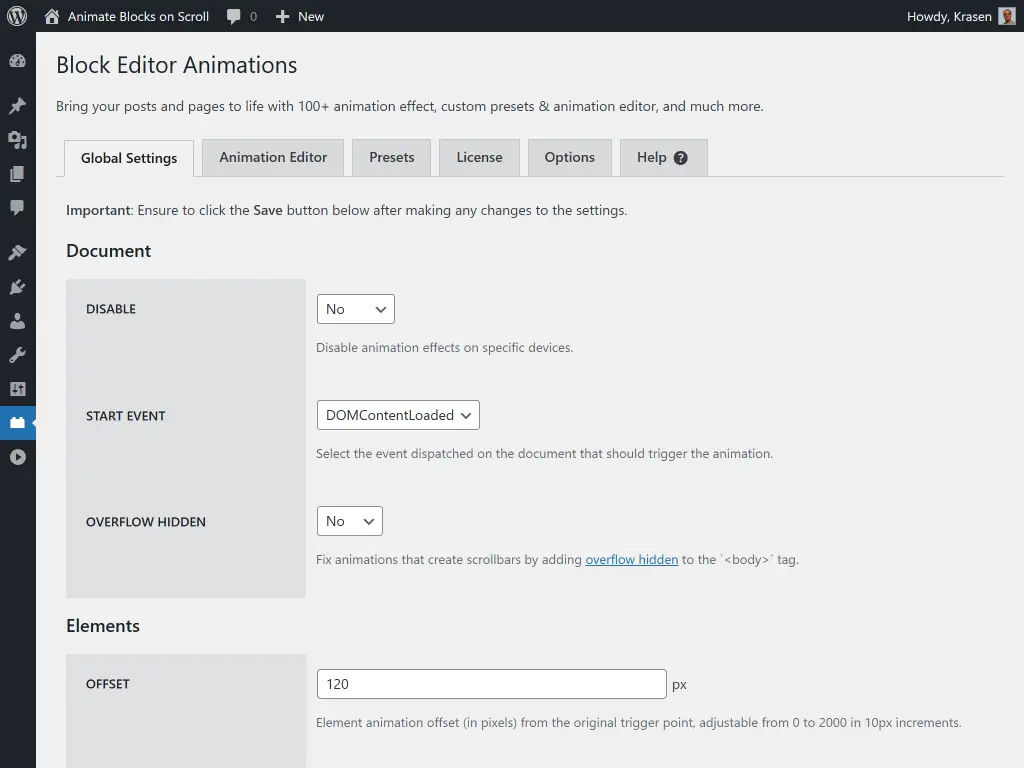Click the New button in admin bar

[x=299, y=16]
